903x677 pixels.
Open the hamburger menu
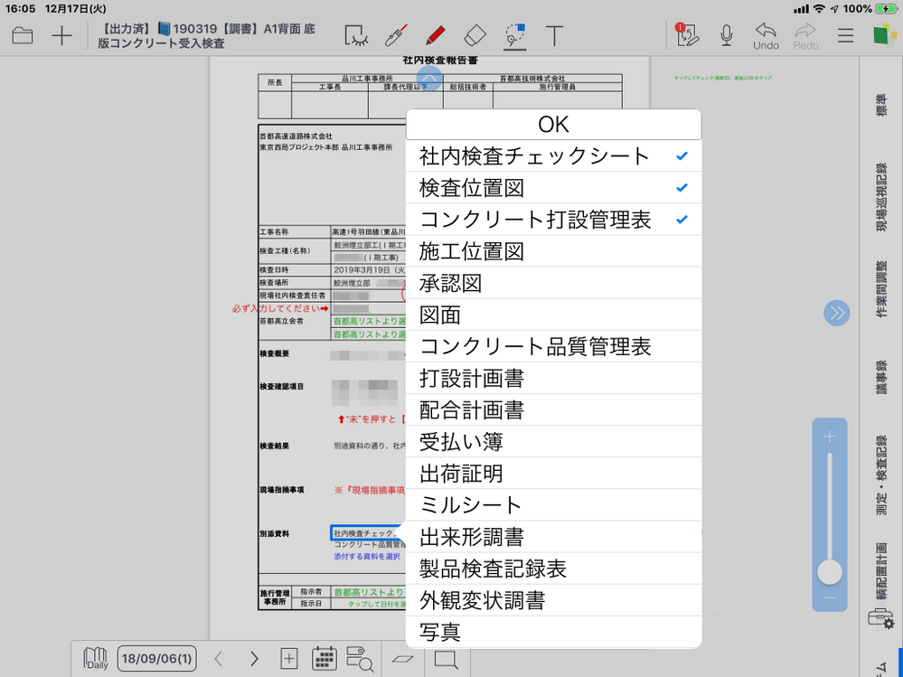[845, 36]
